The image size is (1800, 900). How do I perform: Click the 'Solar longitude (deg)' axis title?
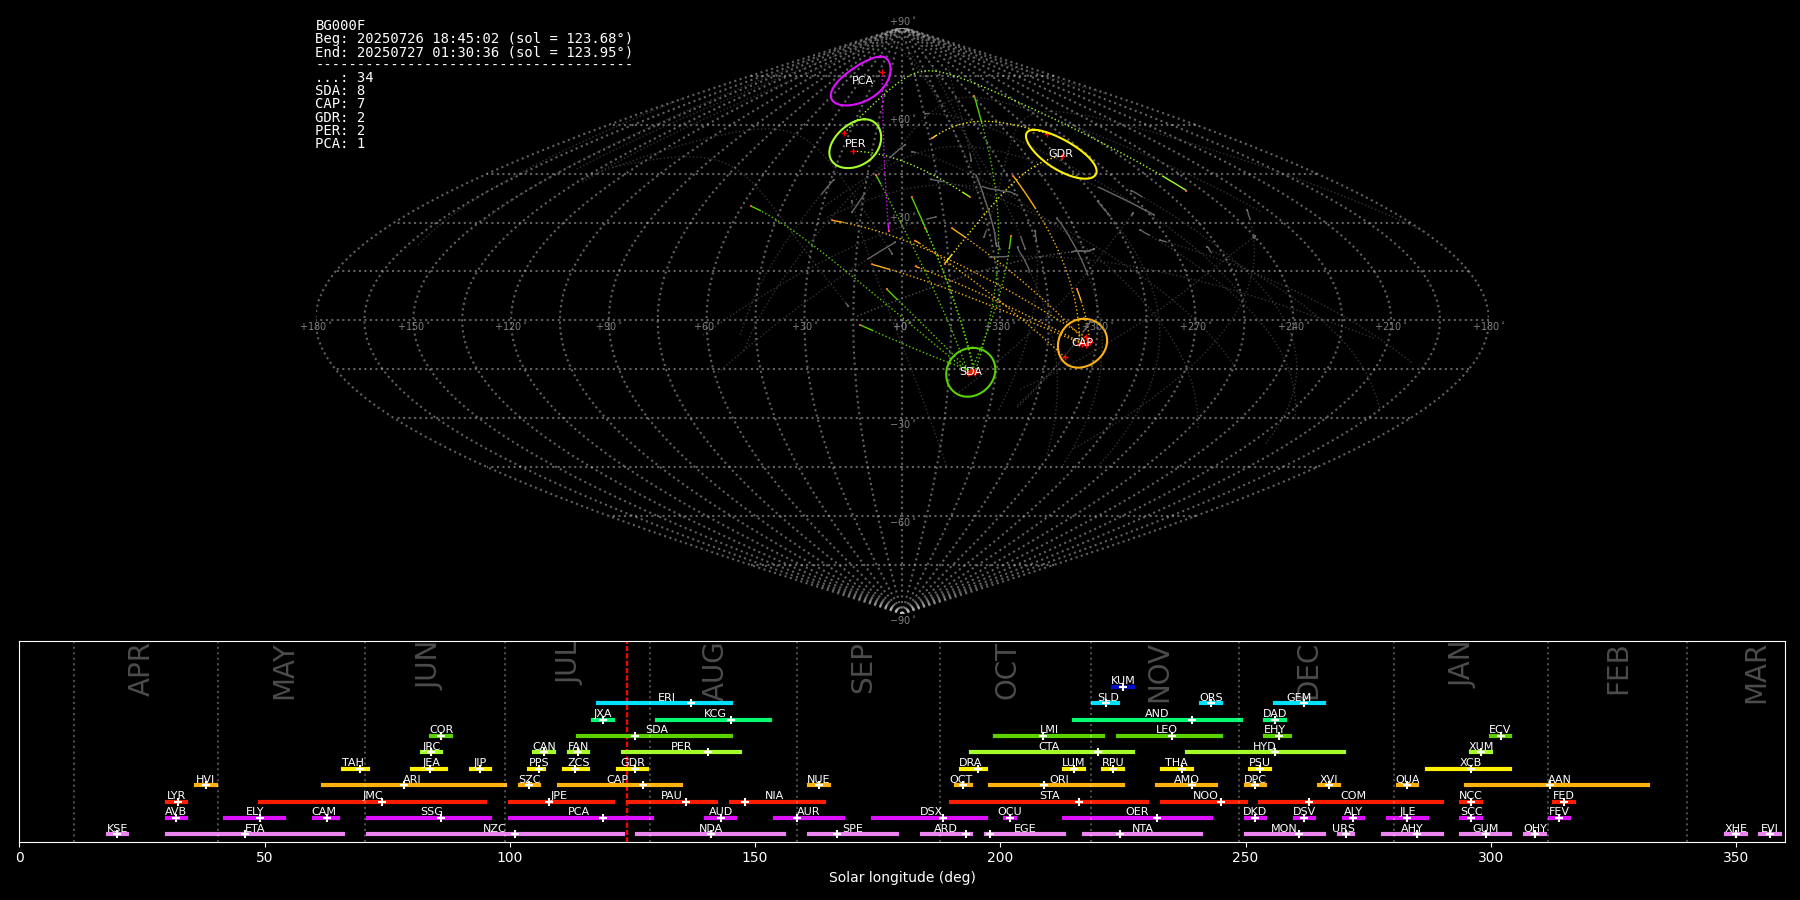point(902,877)
